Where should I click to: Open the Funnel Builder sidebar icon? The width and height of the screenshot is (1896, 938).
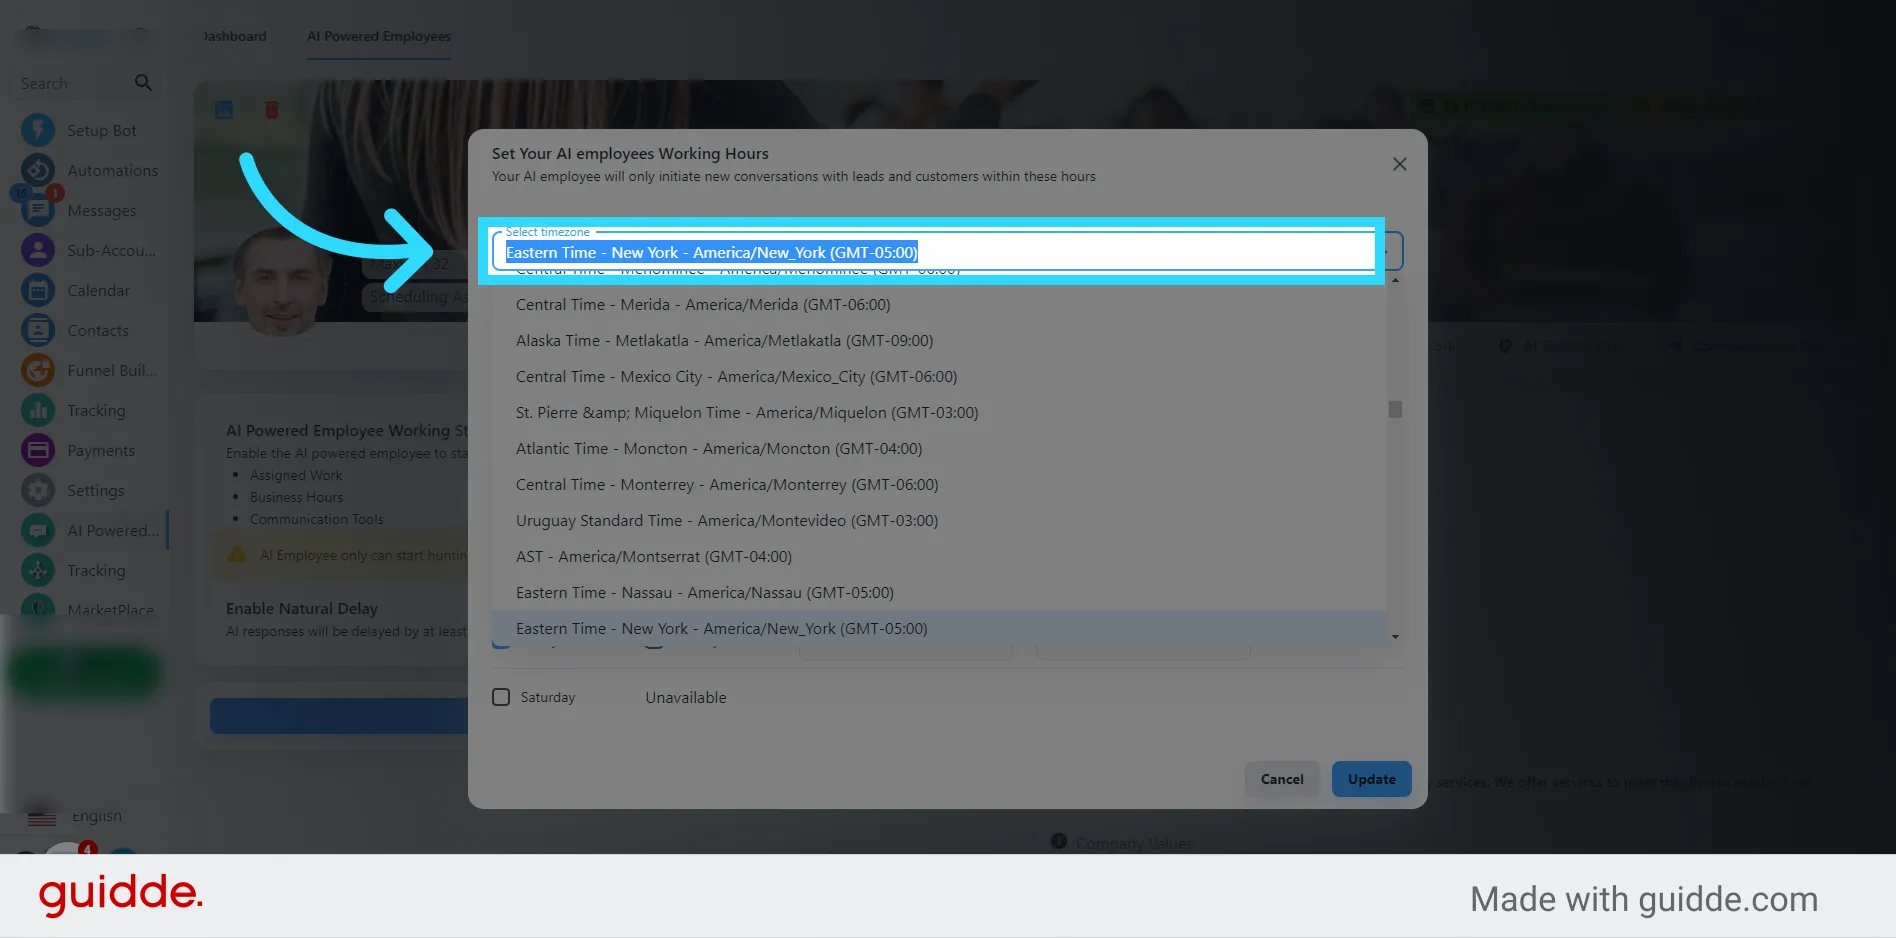38,370
